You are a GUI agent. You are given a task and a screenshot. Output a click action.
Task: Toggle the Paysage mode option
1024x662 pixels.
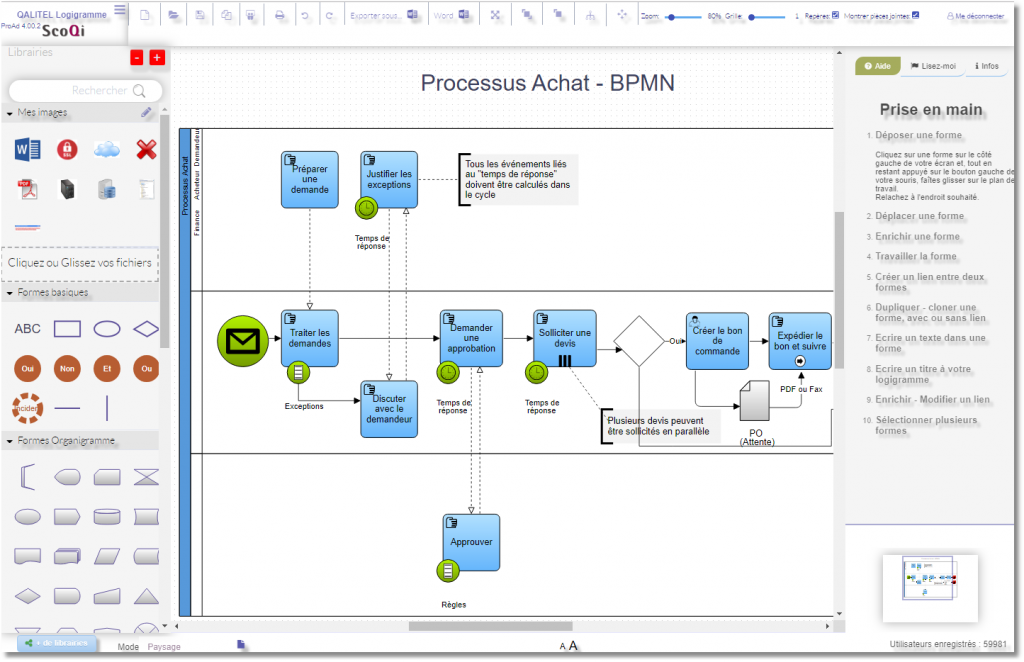[164, 647]
